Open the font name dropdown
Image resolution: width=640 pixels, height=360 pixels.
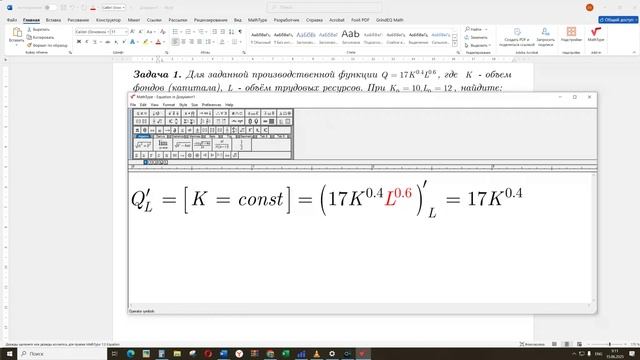tap(108, 32)
